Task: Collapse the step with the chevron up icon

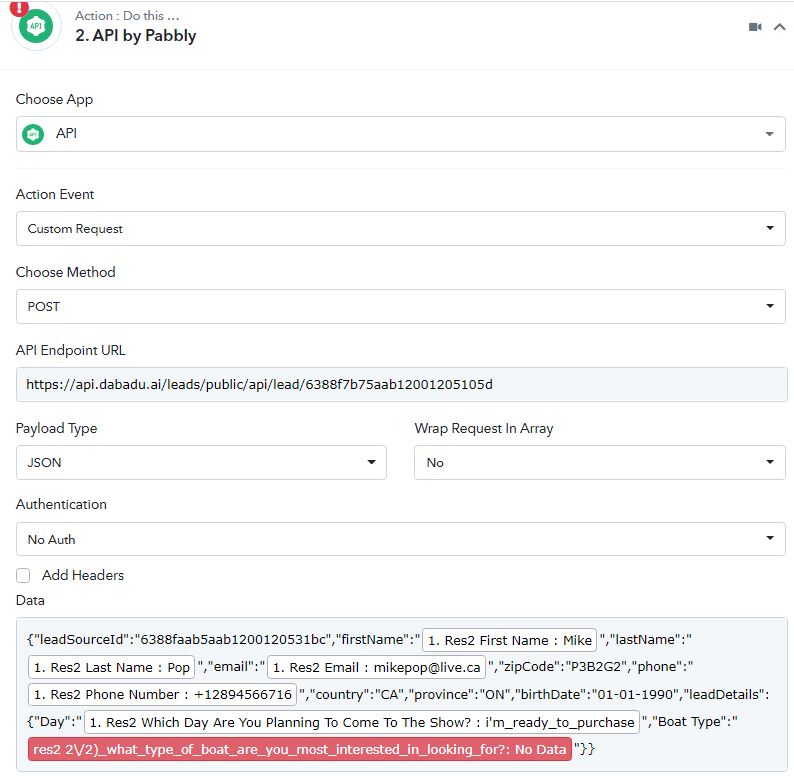Action: [x=779, y=27]
